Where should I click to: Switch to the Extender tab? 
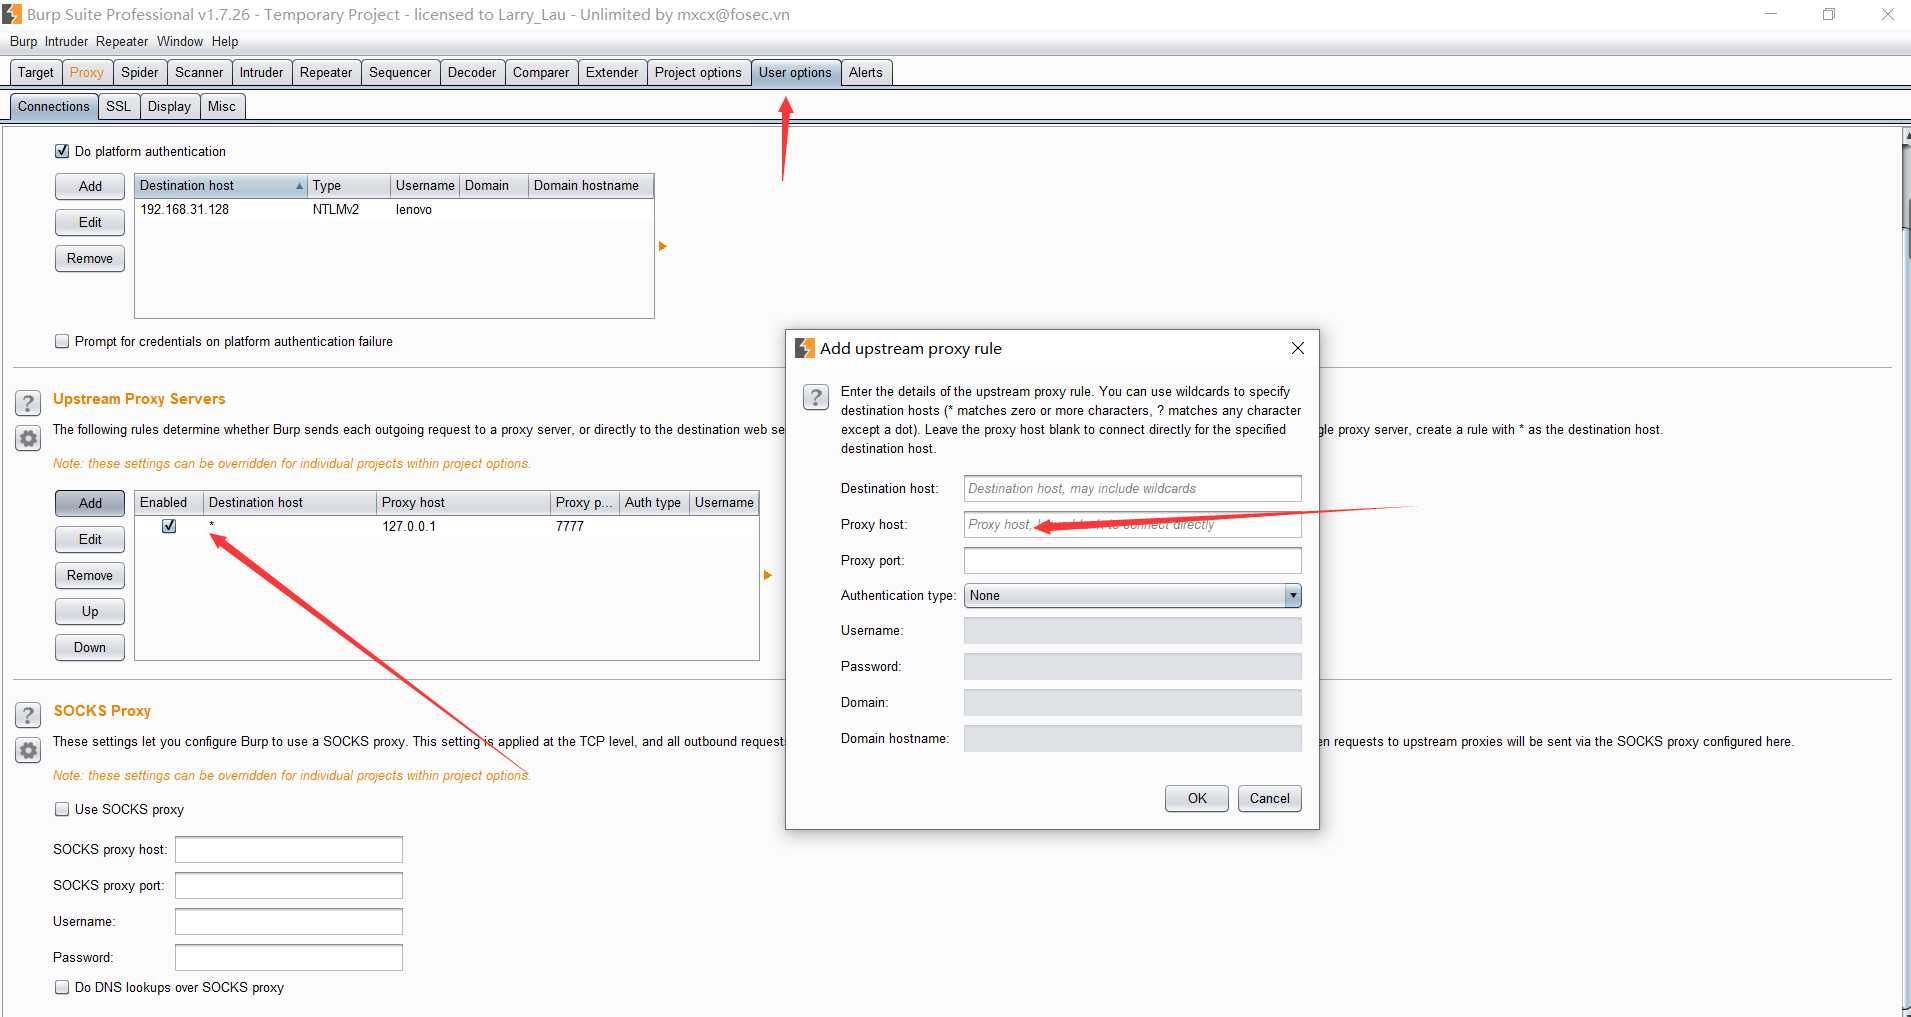[x=612, y=72]
